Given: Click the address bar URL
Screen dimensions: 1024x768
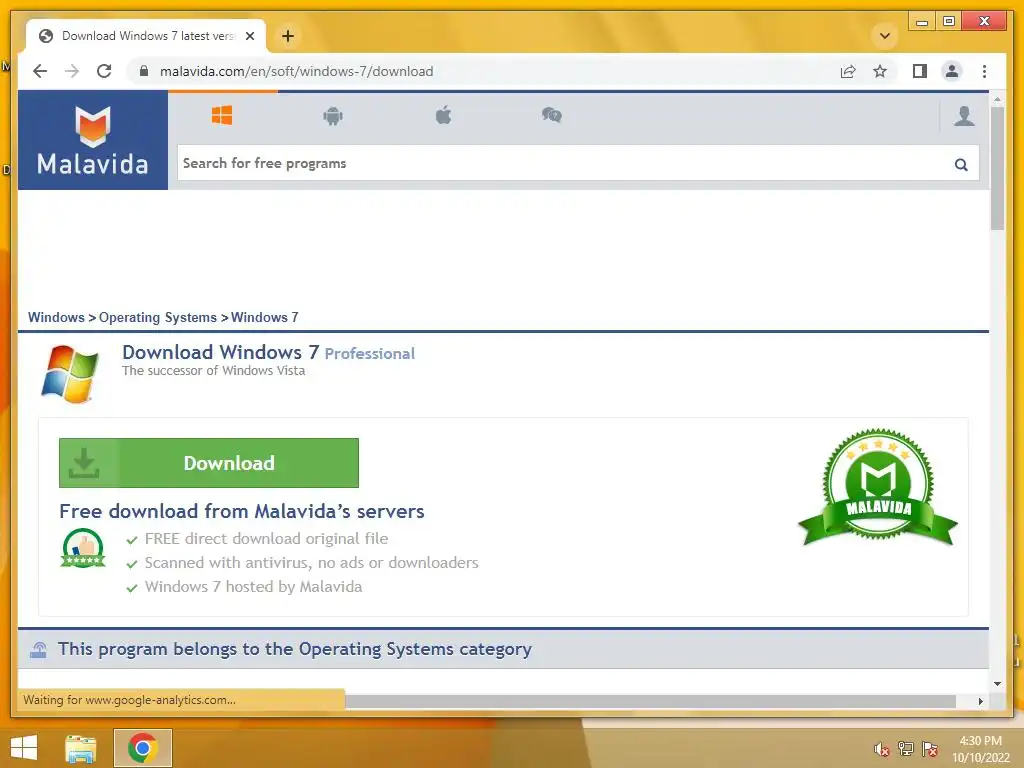Looking at the screenshot, I should 296,71.
